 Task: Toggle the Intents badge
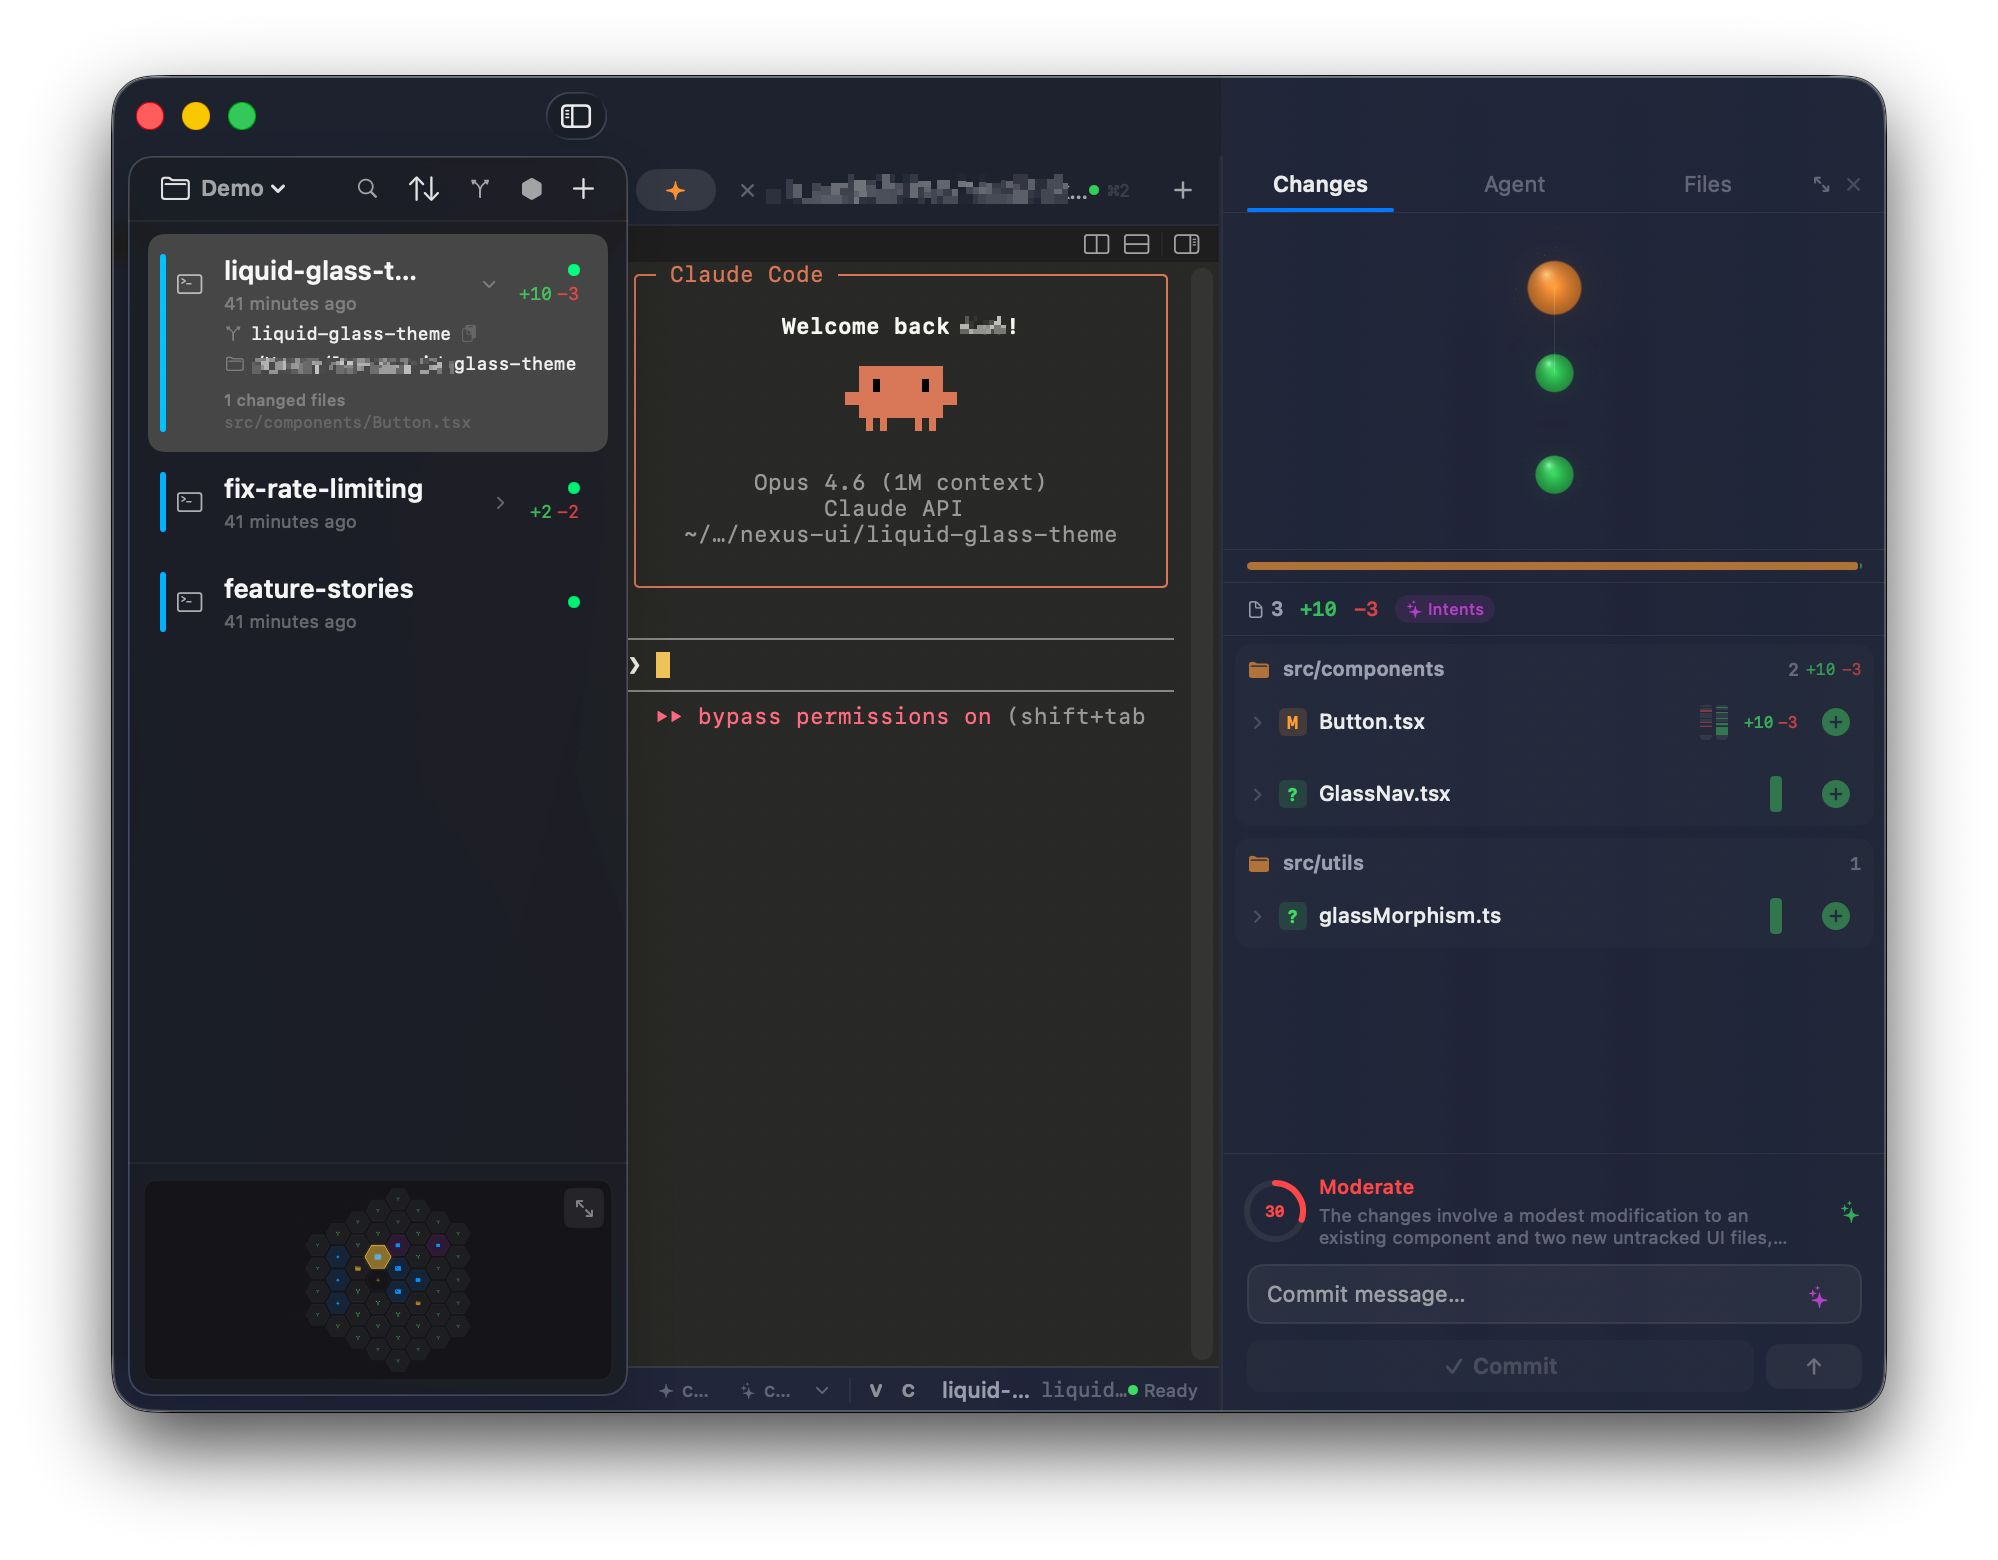1445,609
